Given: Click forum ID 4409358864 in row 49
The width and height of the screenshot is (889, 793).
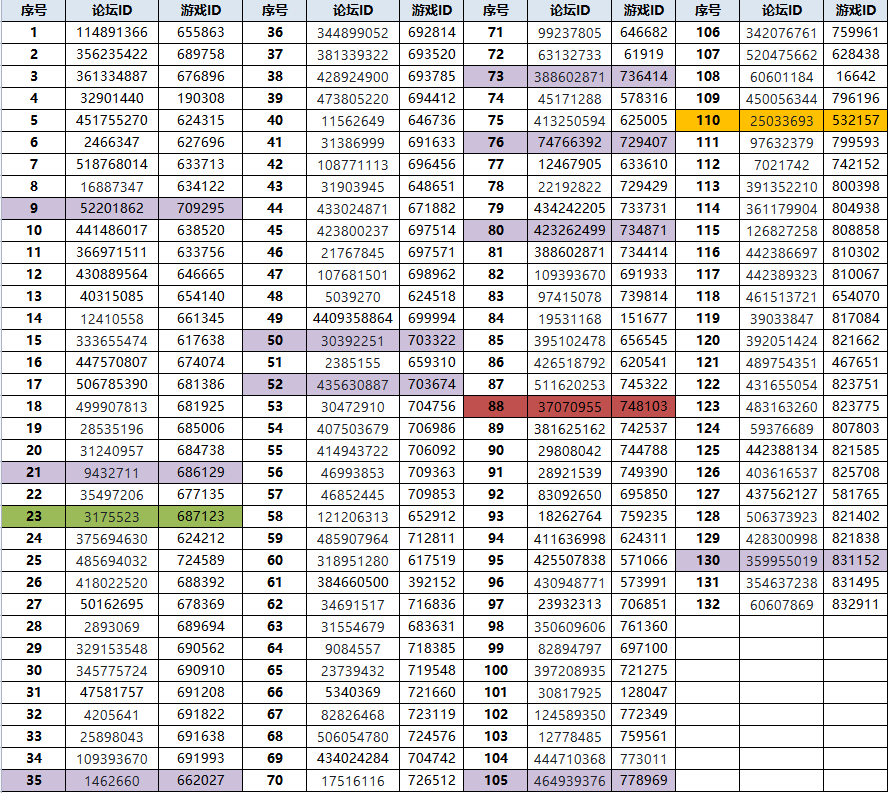Looking at the screenshot, I should pyautogui.click(x=353, y=318).
